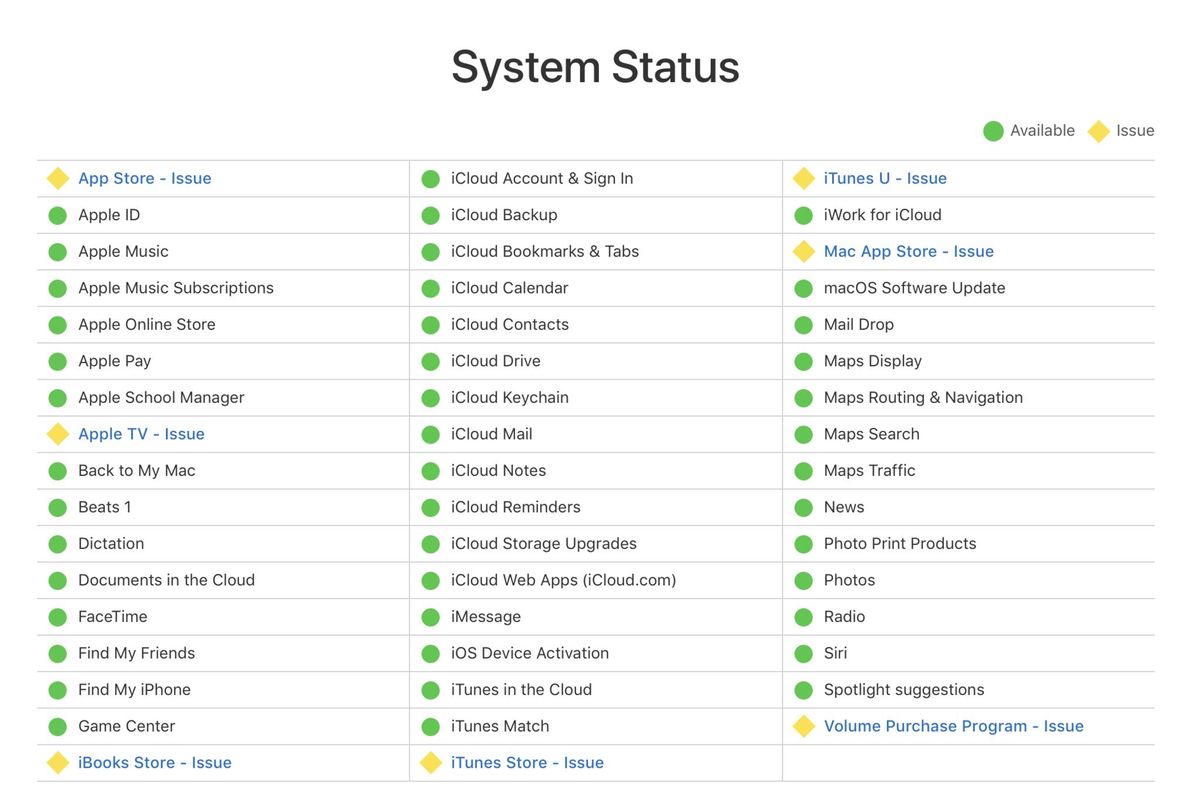
Task: Select the iCloud Web Apps (iCloud.com) text
Action: coord(564,580)
